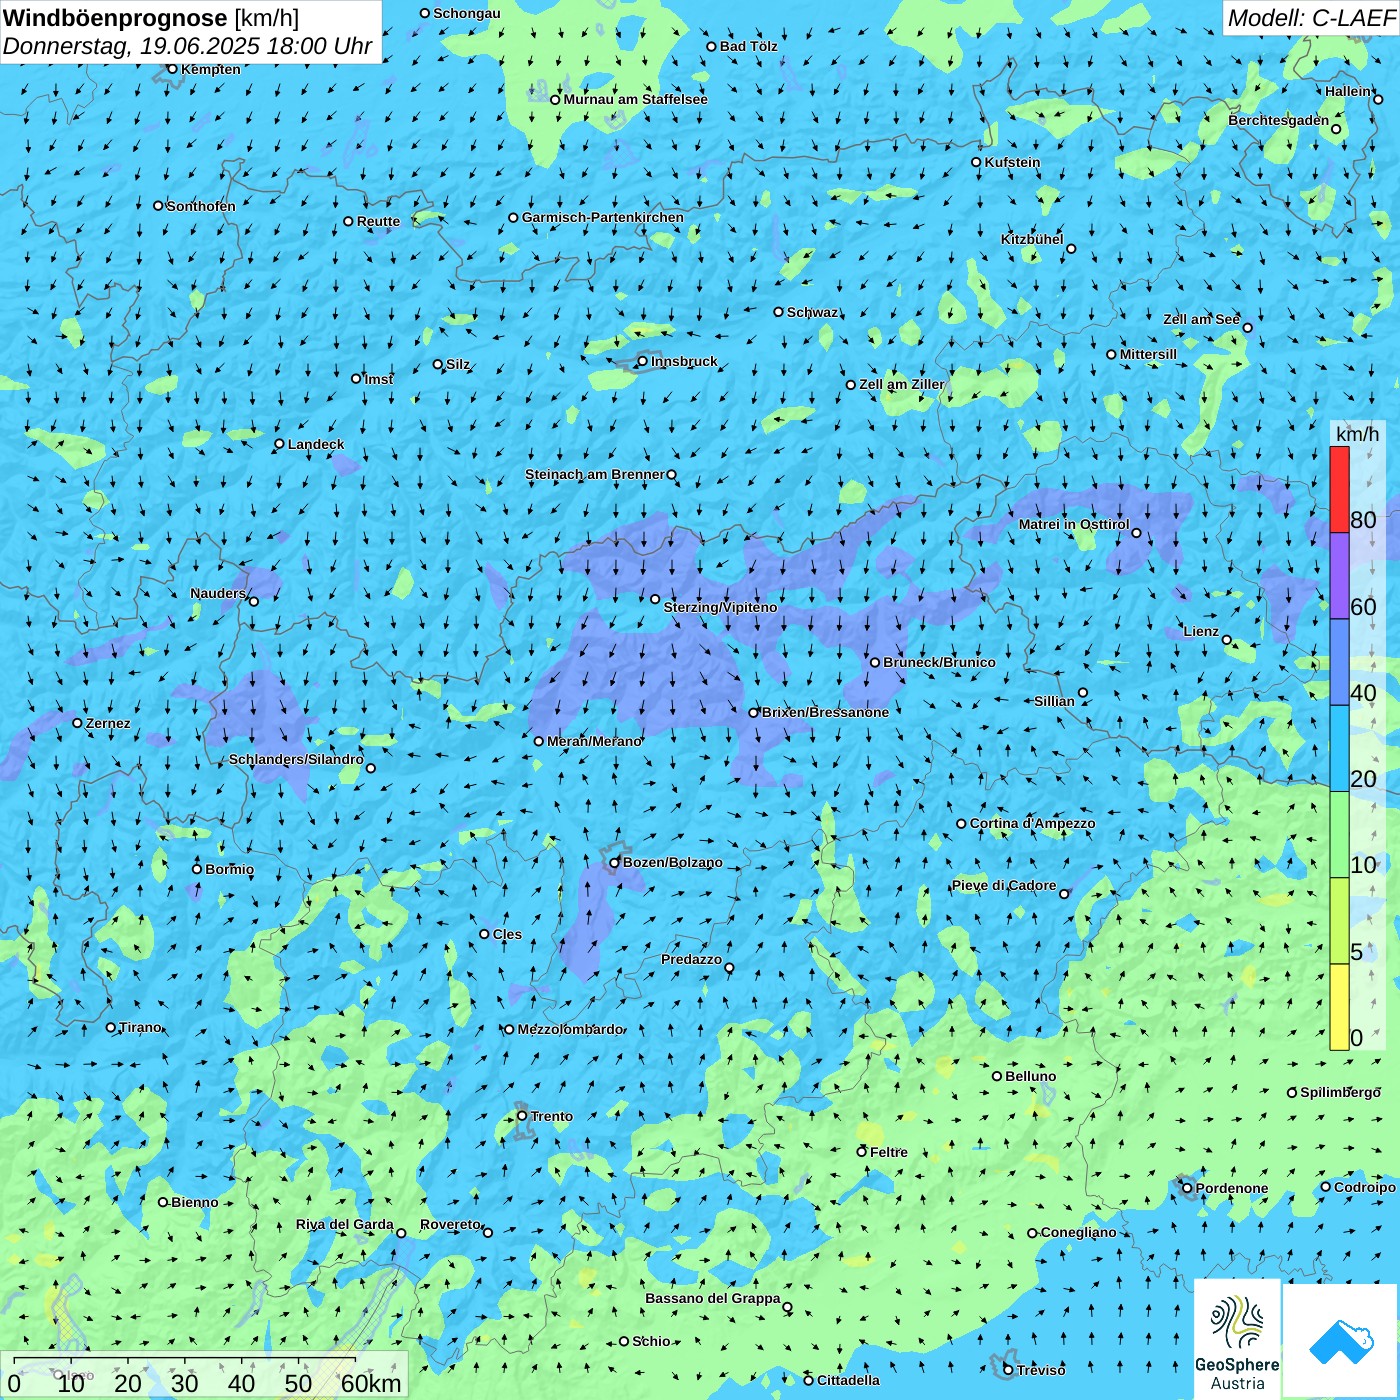Click the Murnau am Staffelsee label
Screen dimensions: 1400x1400
[x=635, y=99]
